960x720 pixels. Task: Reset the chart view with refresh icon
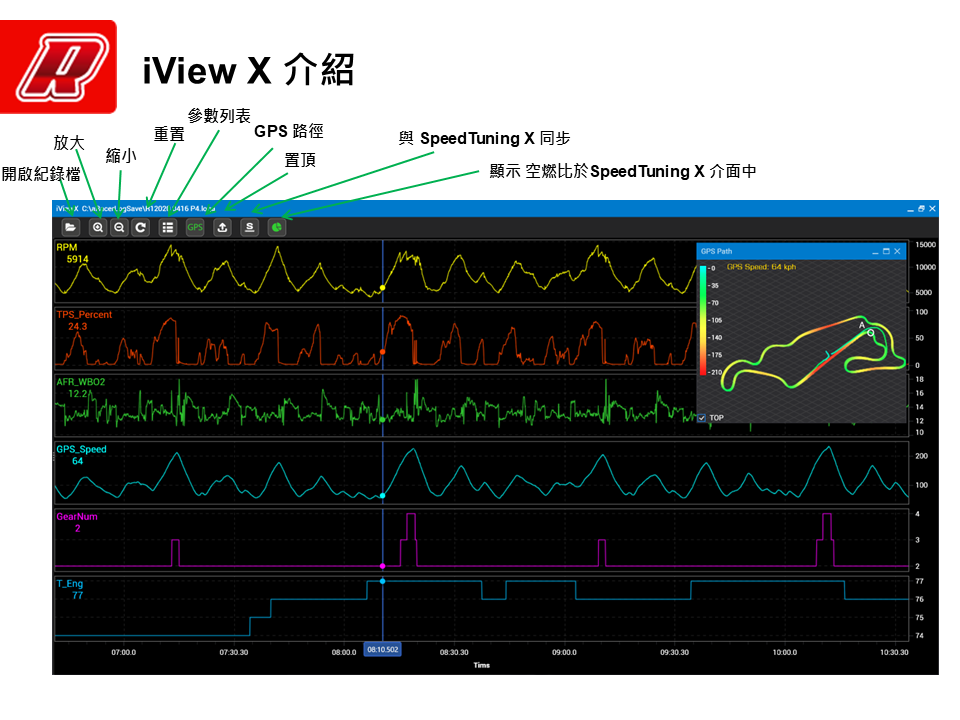pos(141,227)
